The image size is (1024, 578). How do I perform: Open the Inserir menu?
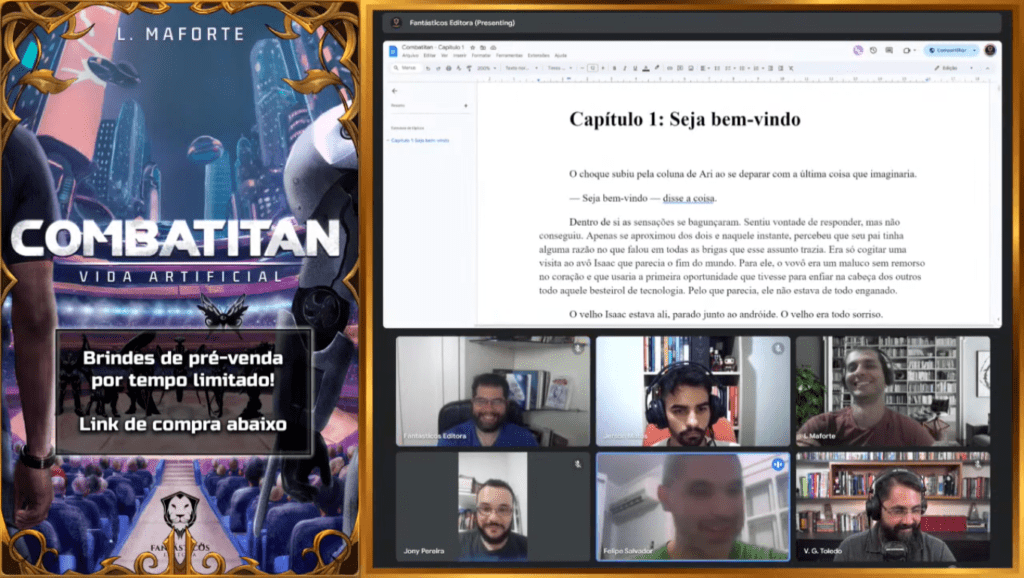click(460, 56)
